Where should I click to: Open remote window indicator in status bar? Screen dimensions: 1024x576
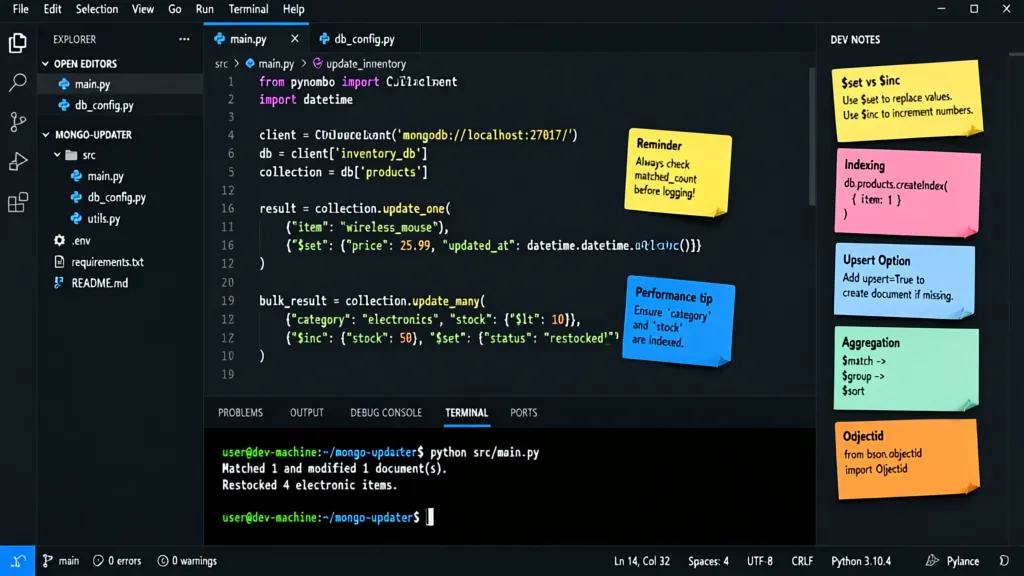point(18,561)
